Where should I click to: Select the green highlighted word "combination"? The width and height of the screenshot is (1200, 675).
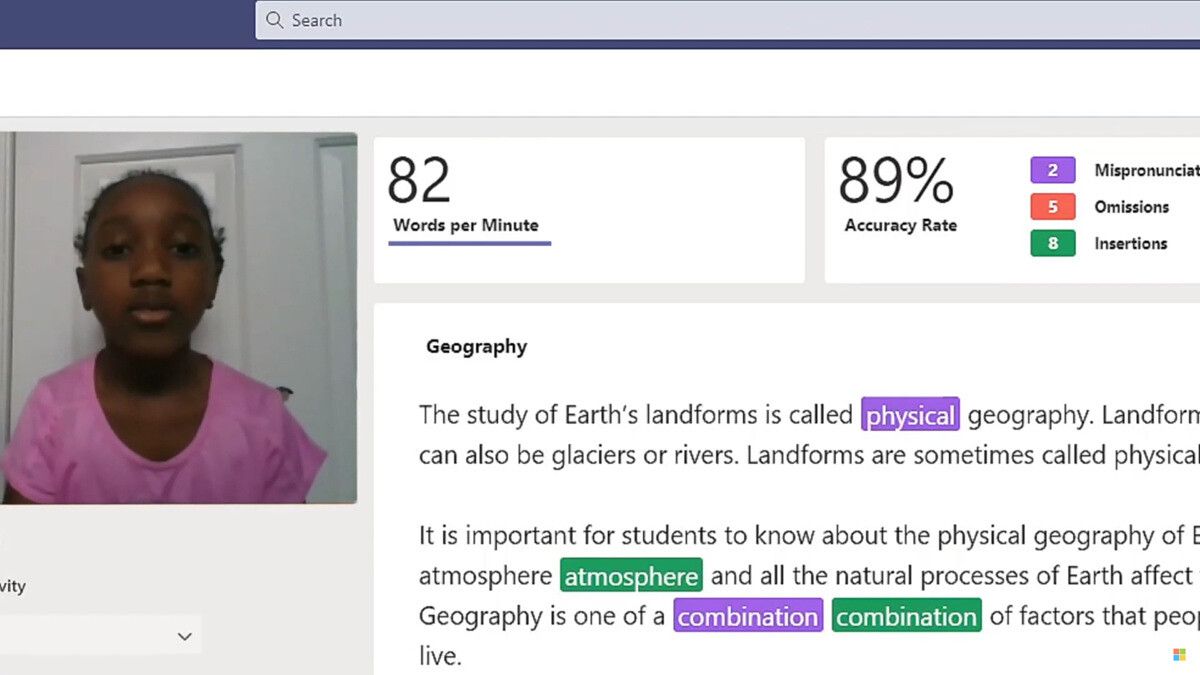906,616
